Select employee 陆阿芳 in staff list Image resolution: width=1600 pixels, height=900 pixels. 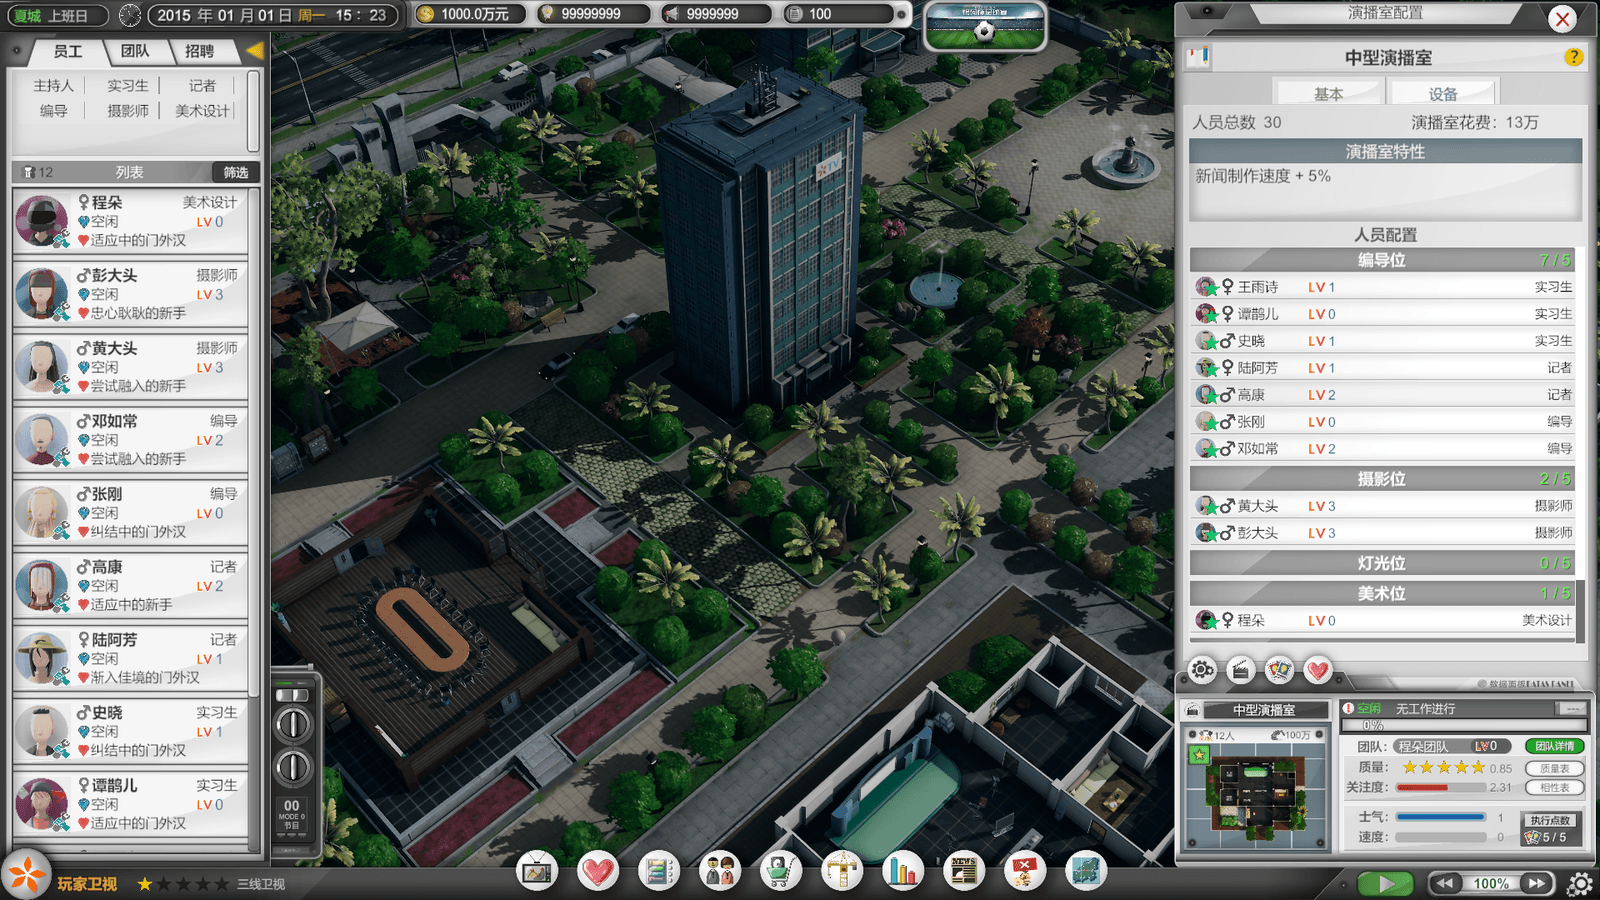click(130, 659)
